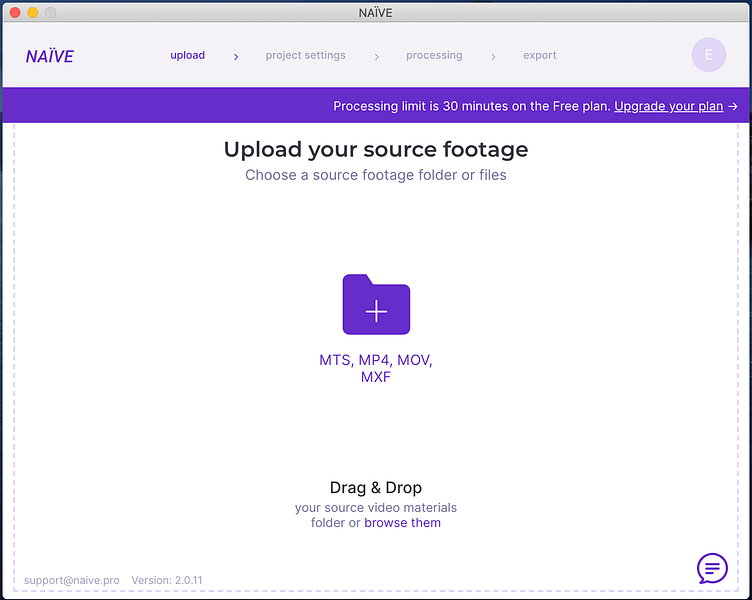Click the Version: 2.0.11 text
752x600 pixels.
tap(167, 580)
